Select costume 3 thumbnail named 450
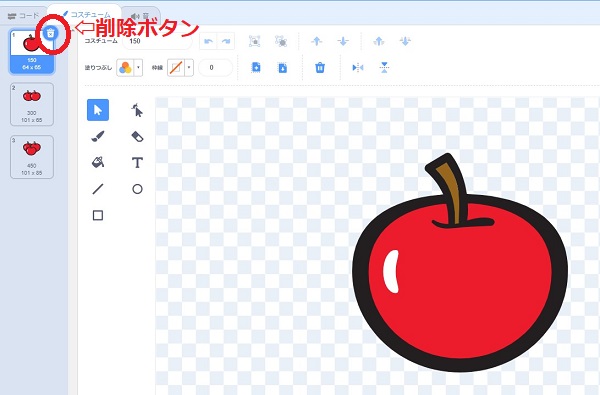 [x=32, y=157]
